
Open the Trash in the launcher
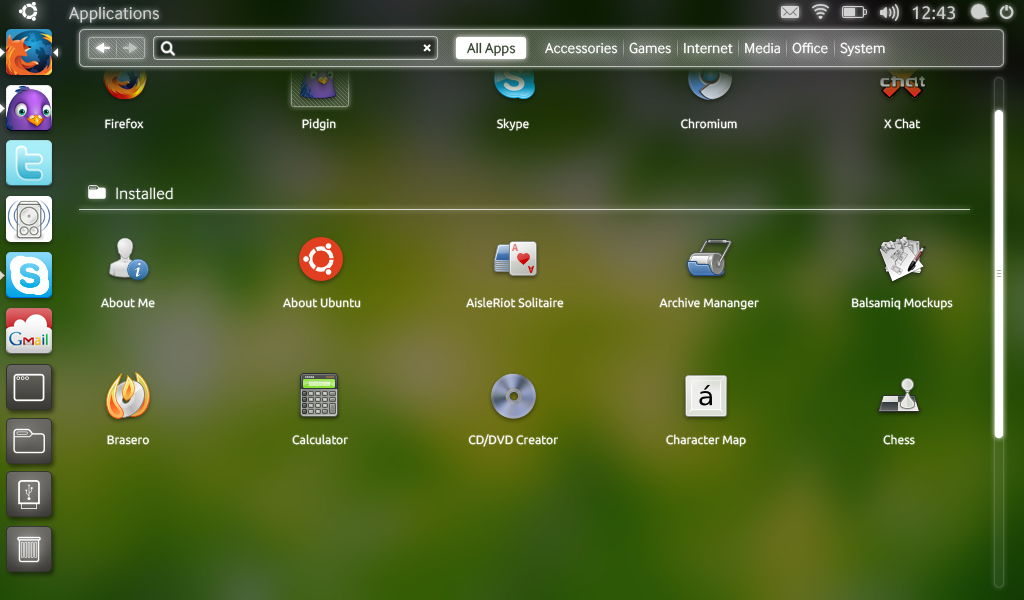(x=29, y=549)
